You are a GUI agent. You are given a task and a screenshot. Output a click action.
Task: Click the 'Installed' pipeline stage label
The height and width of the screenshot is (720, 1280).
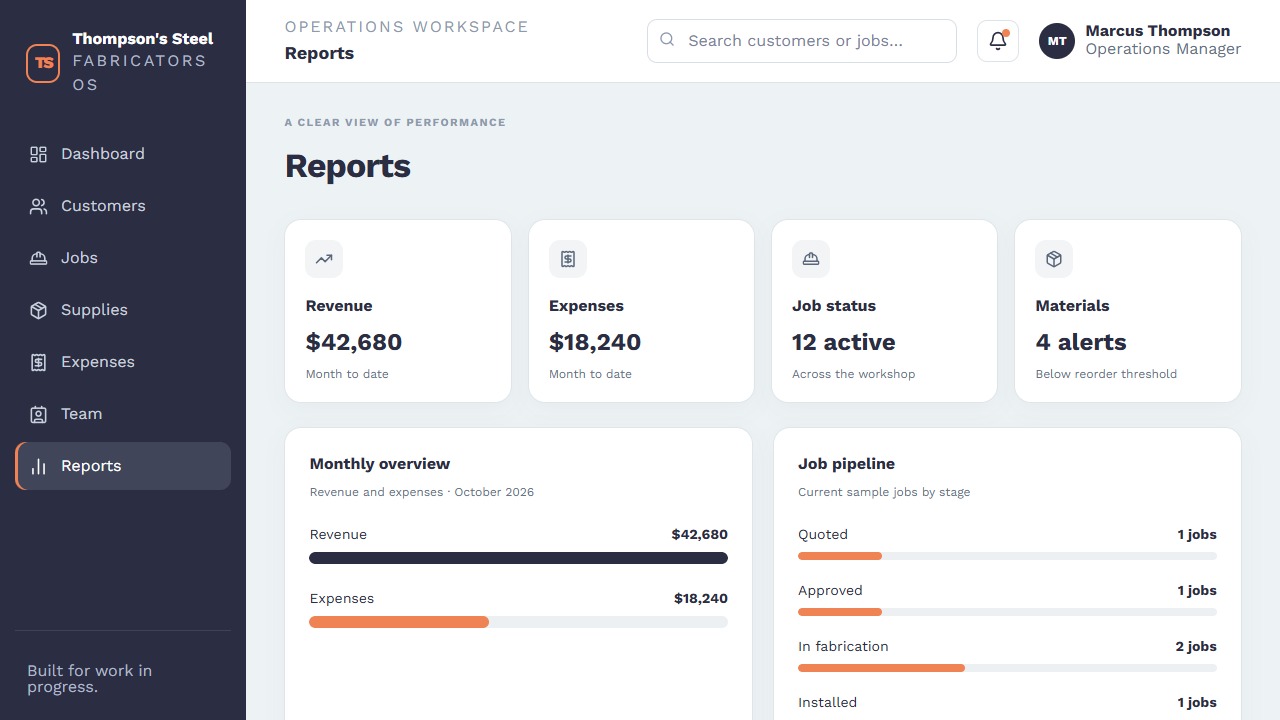click(x=827, y=703)
